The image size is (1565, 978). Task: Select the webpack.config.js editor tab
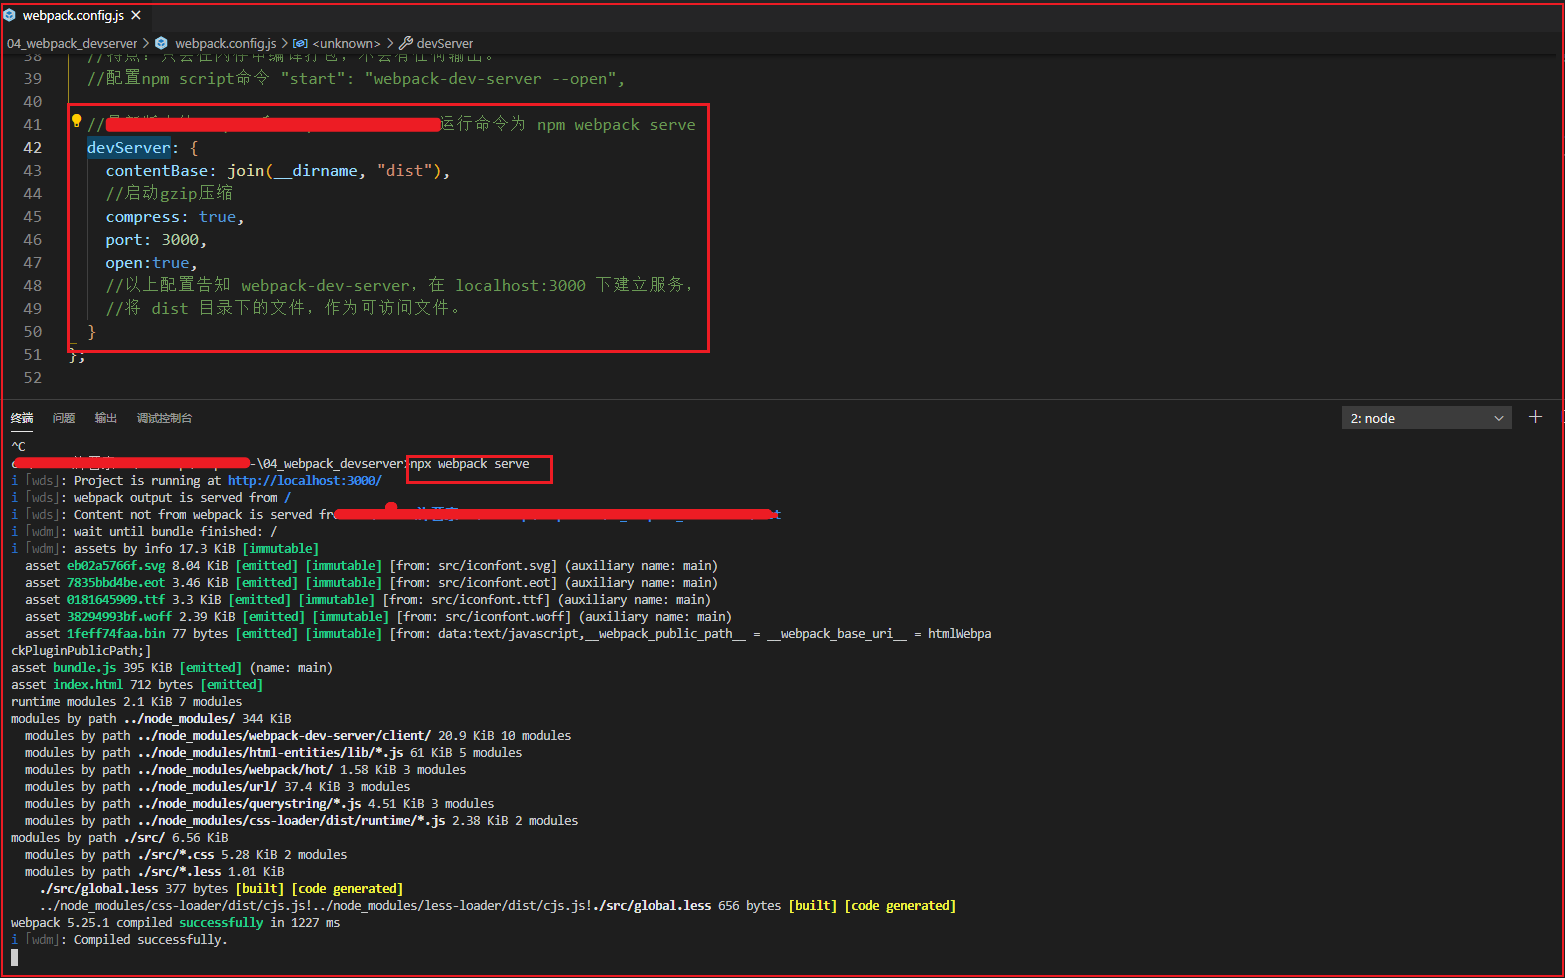[x=74, y=15]
